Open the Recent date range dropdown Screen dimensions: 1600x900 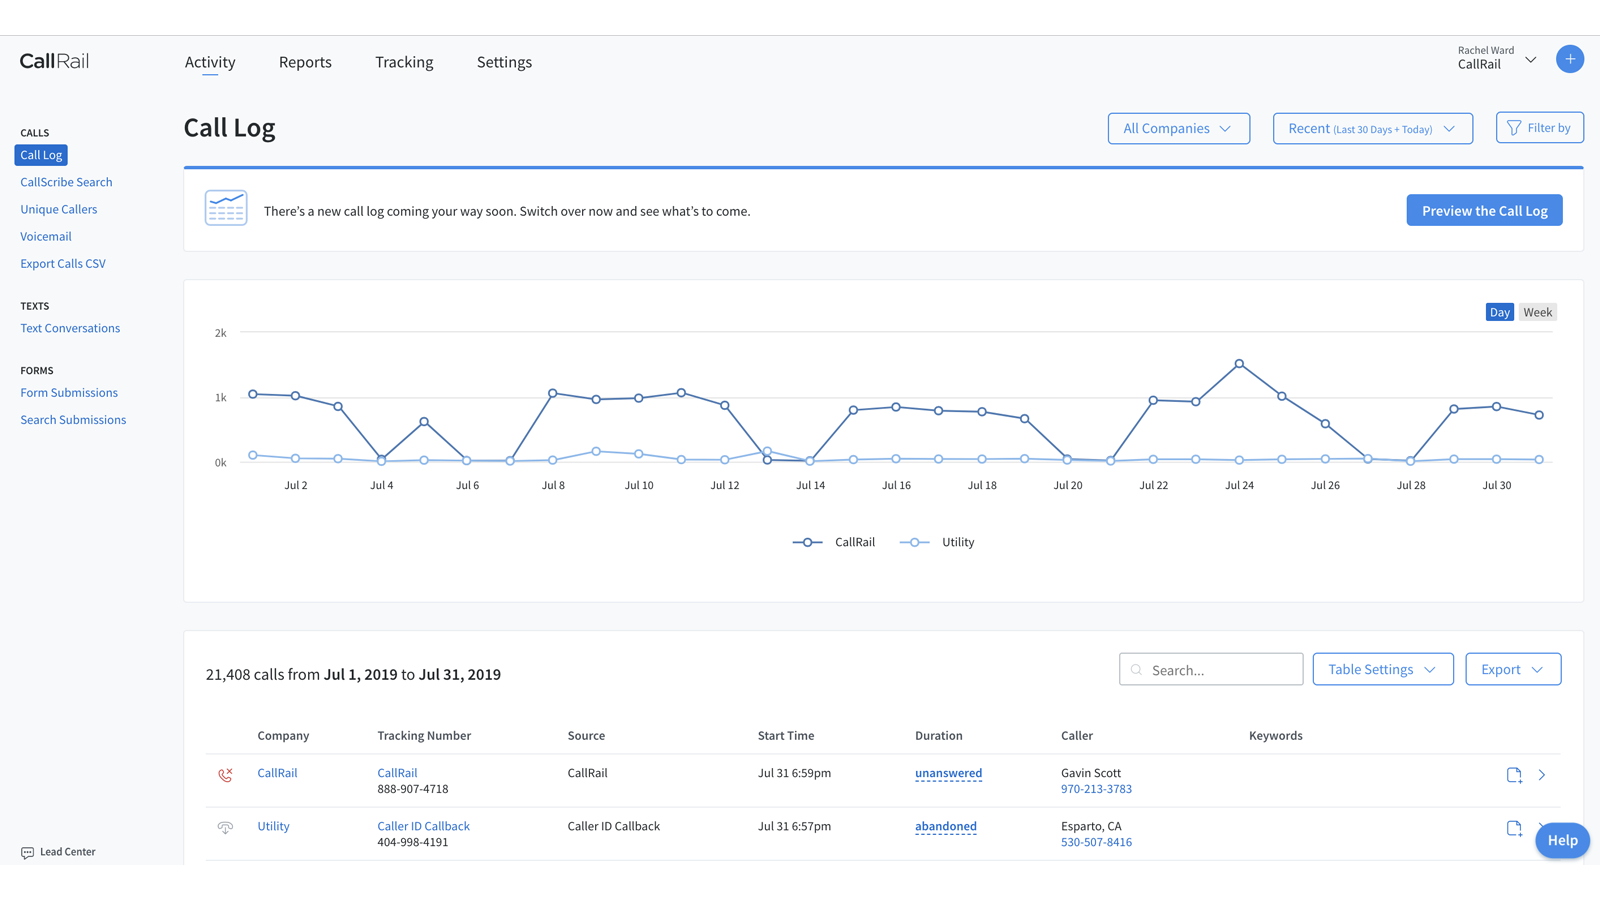pyautogui.click(x=1372, y=128)
